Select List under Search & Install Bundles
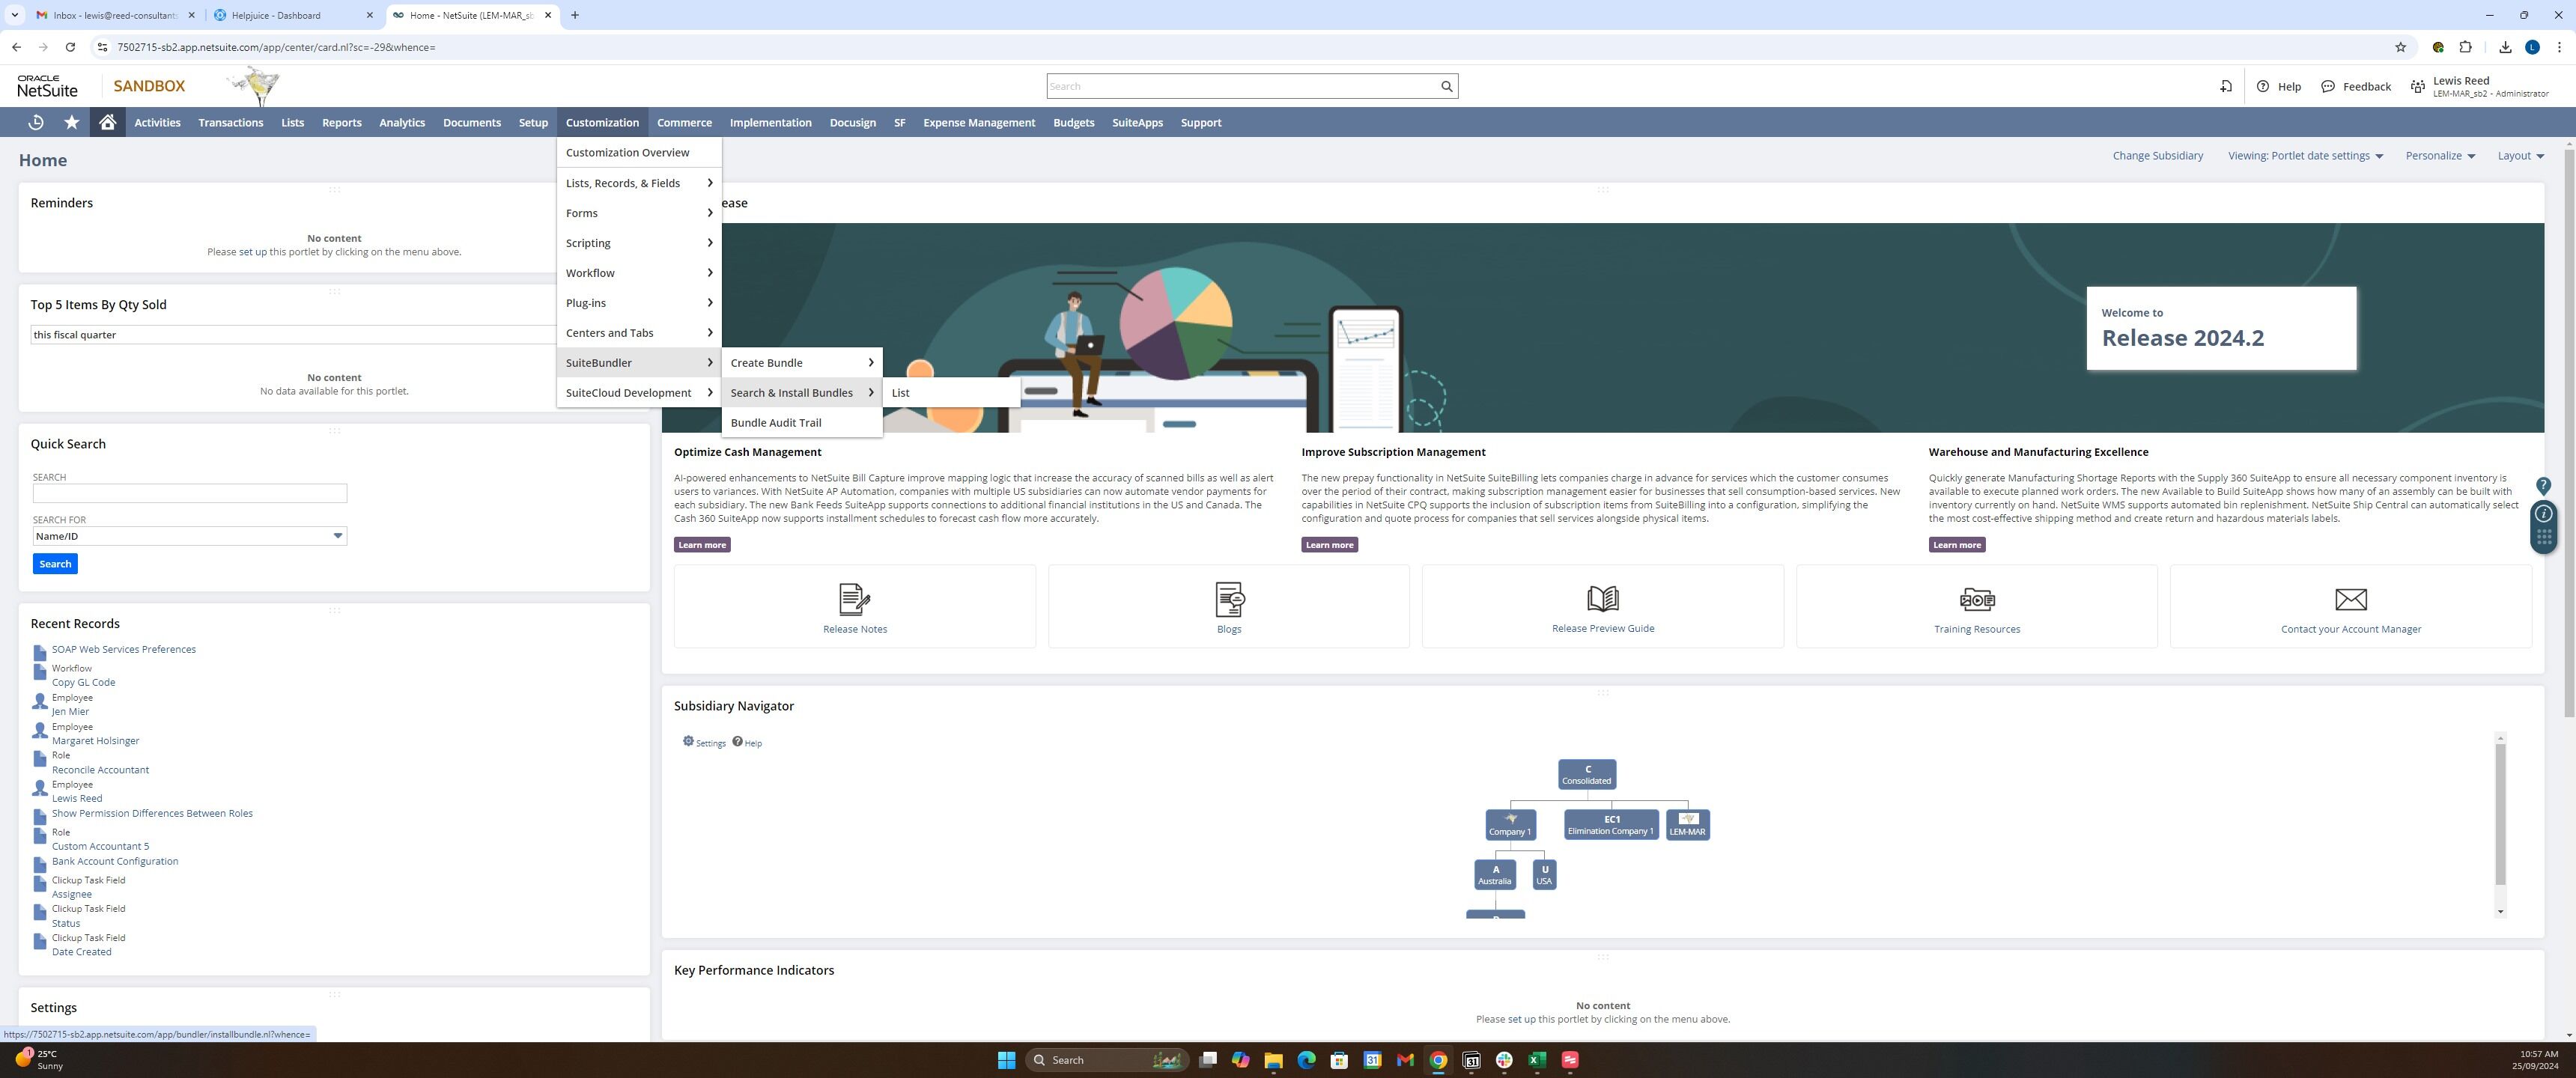 tap(900, 393)
